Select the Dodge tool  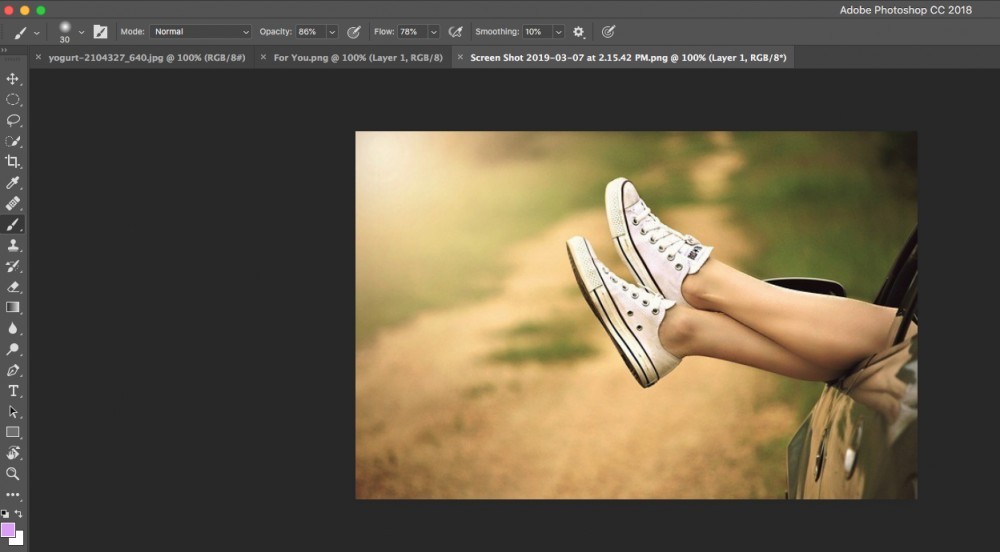click(13, 349)
